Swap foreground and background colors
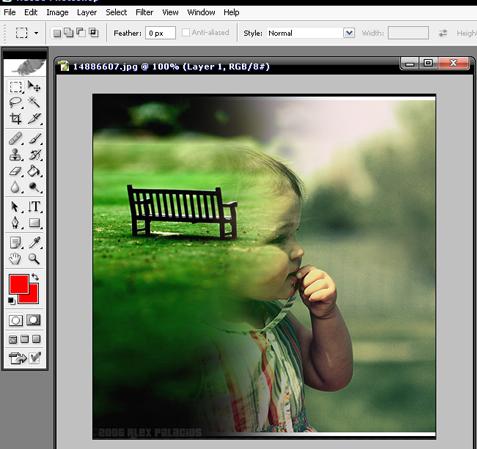 click(x=35, y=277)
